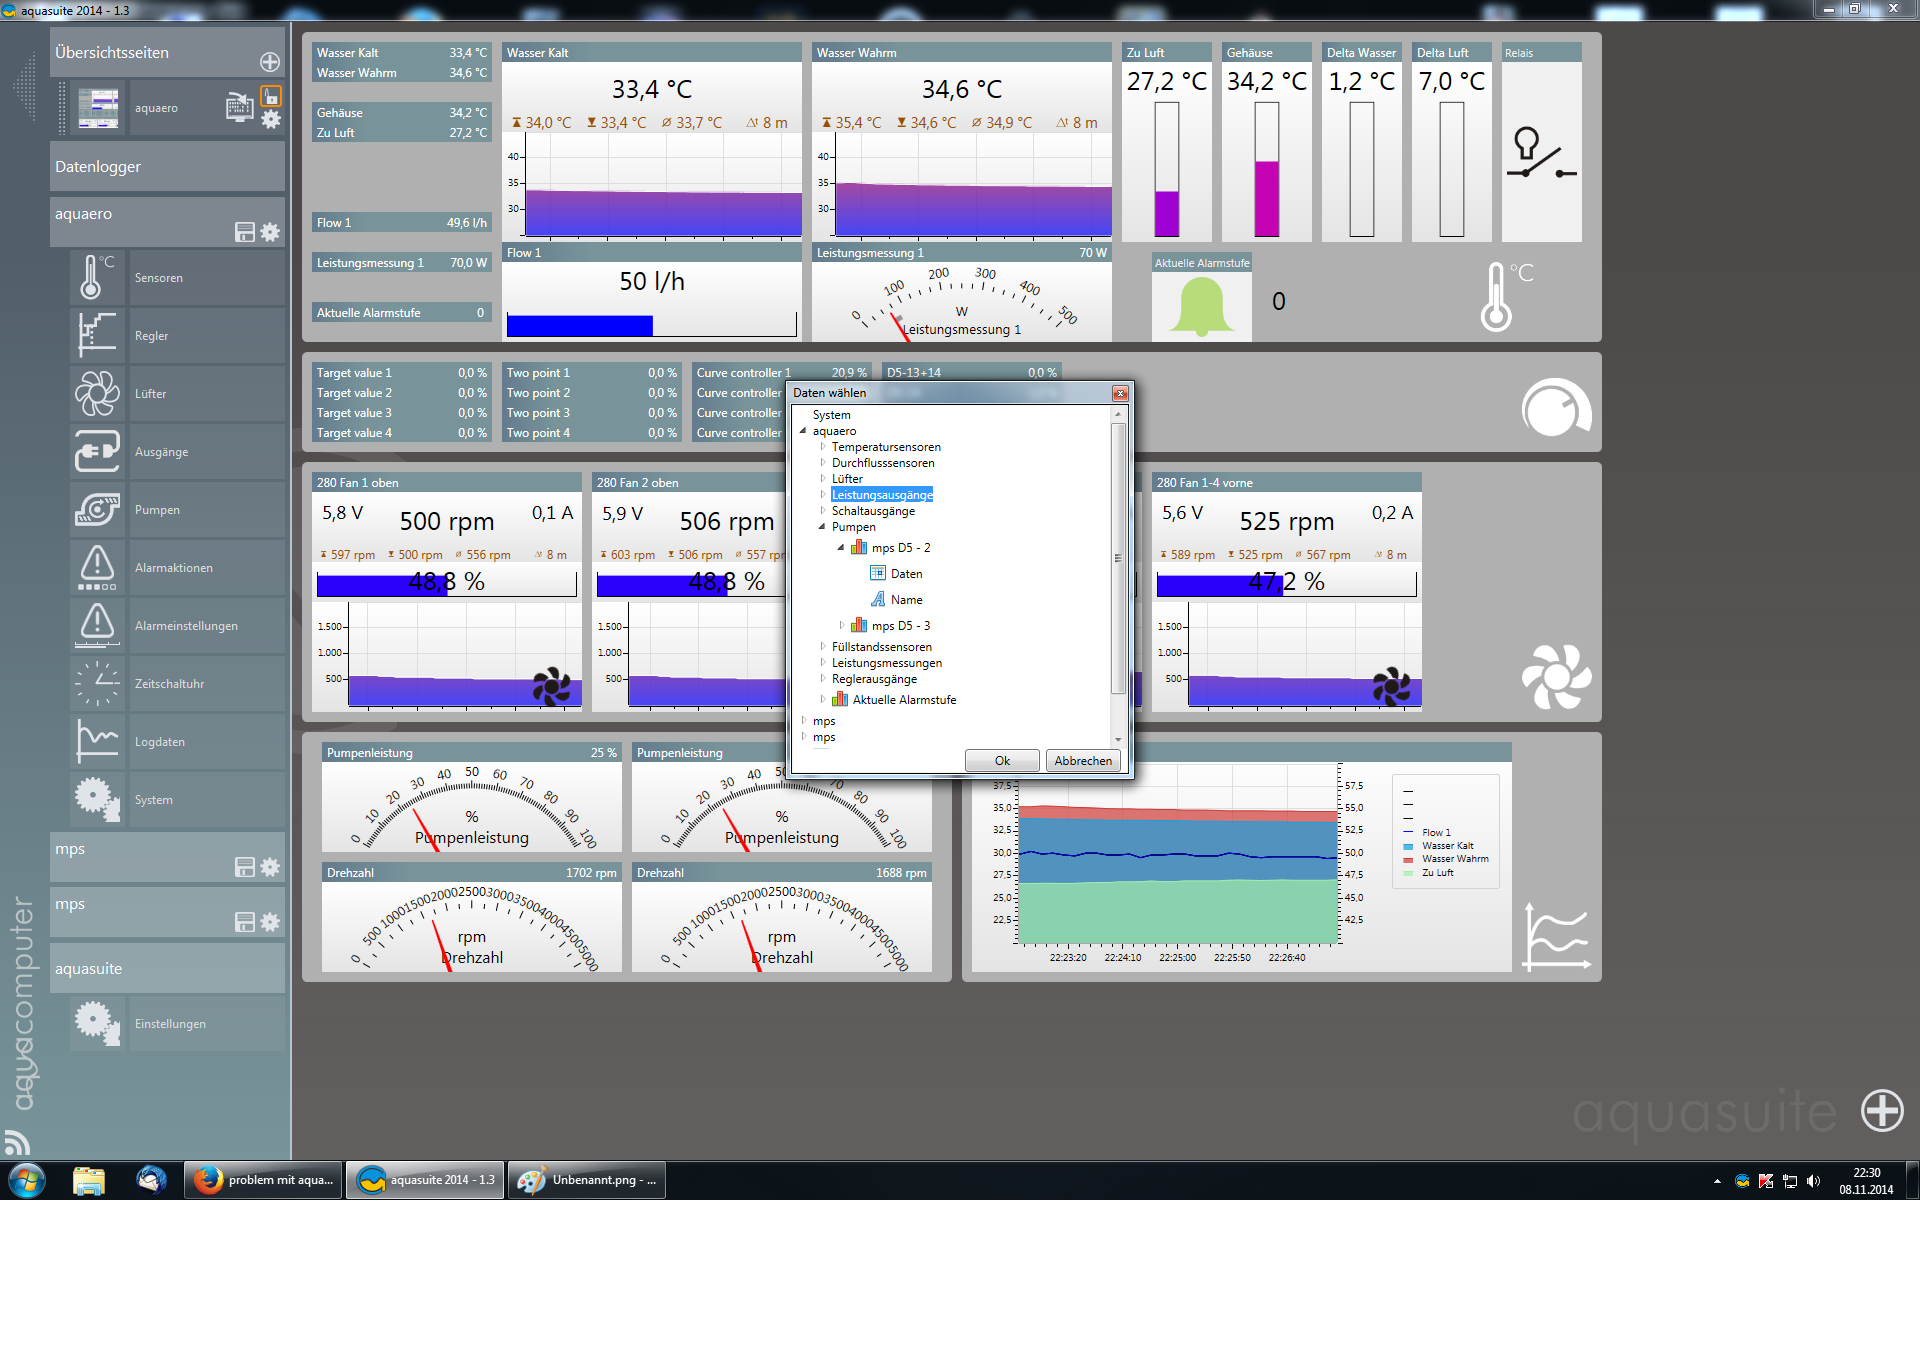Open the Ausgänge plug icon in sidebar

[x=97, y=452]
